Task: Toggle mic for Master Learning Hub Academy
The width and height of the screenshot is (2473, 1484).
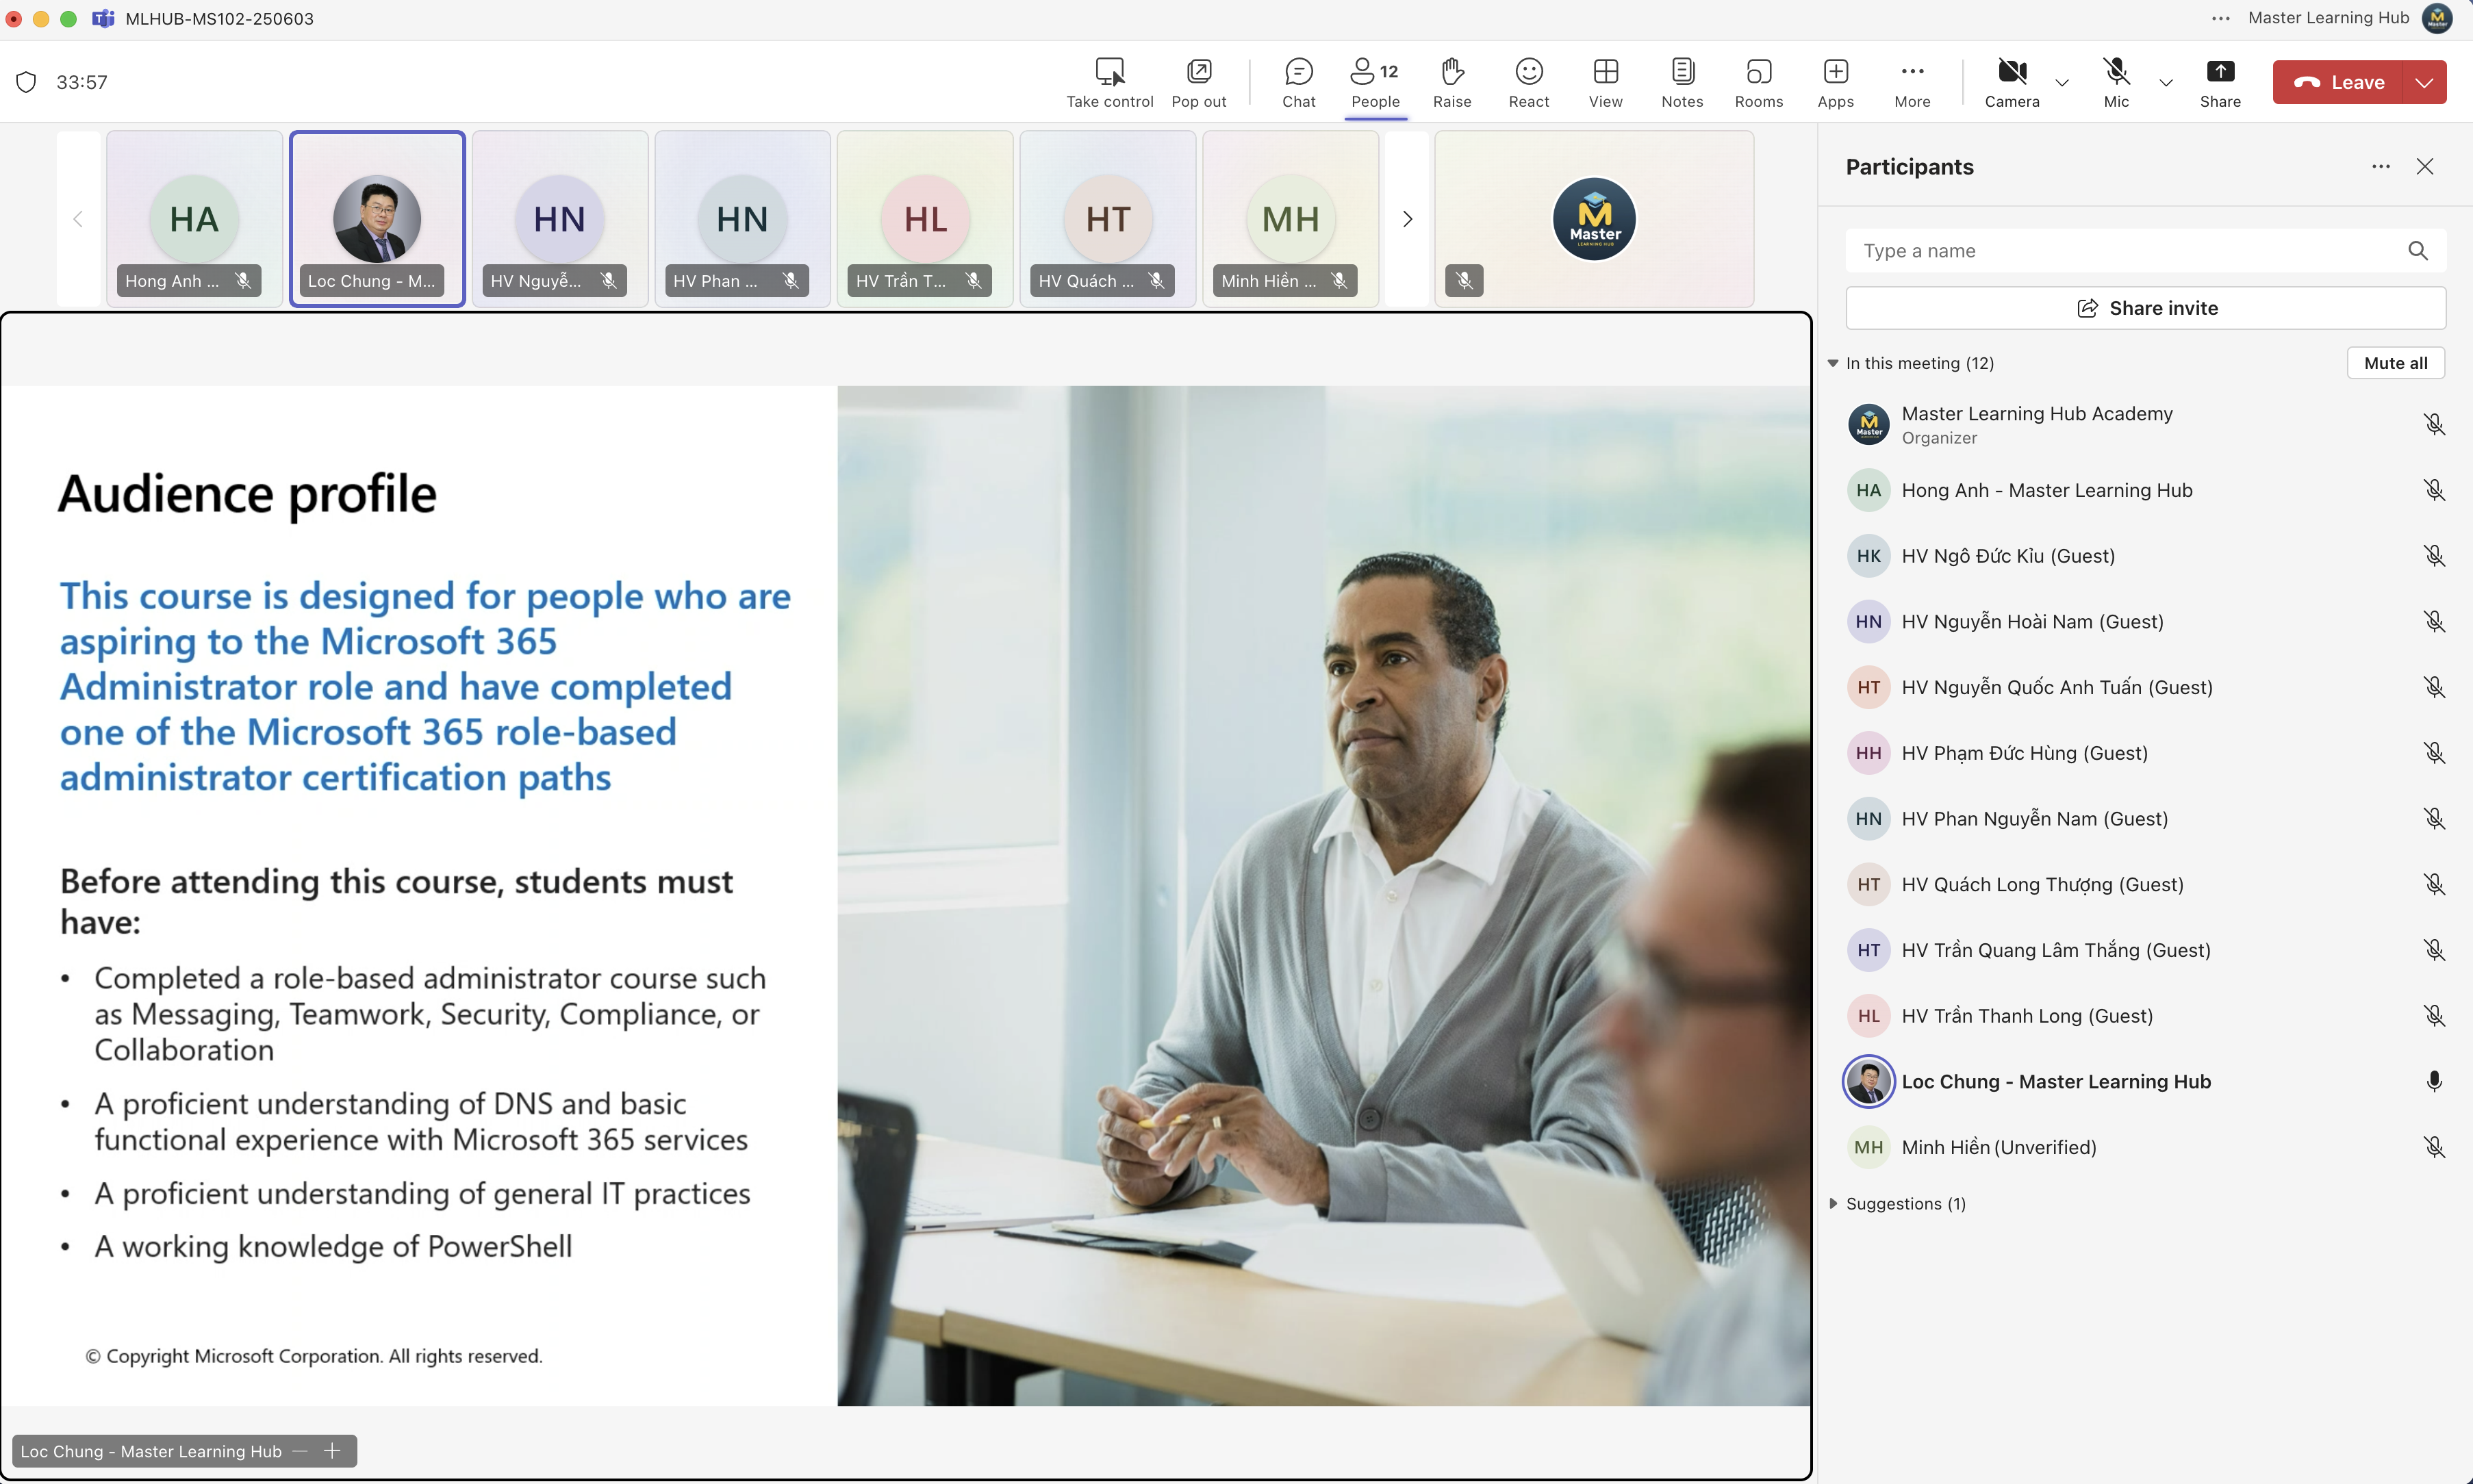Action: coord(2434,425)
